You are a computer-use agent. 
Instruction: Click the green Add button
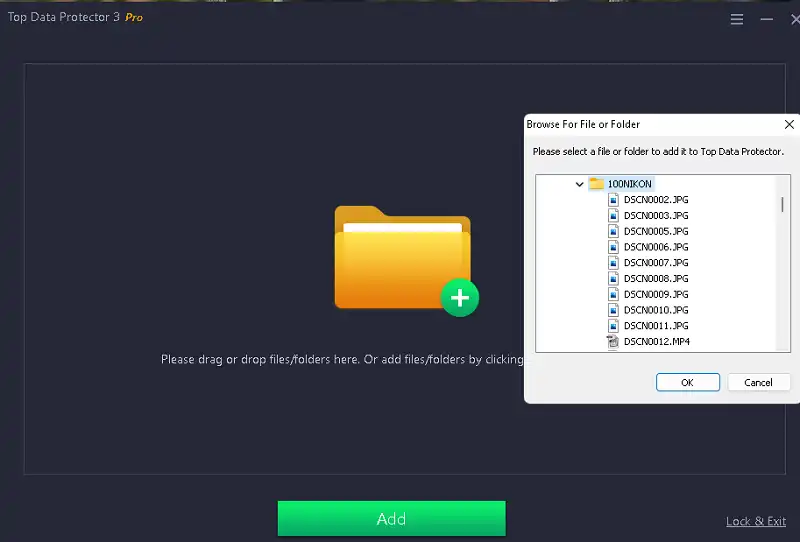[x=391, y=519]
